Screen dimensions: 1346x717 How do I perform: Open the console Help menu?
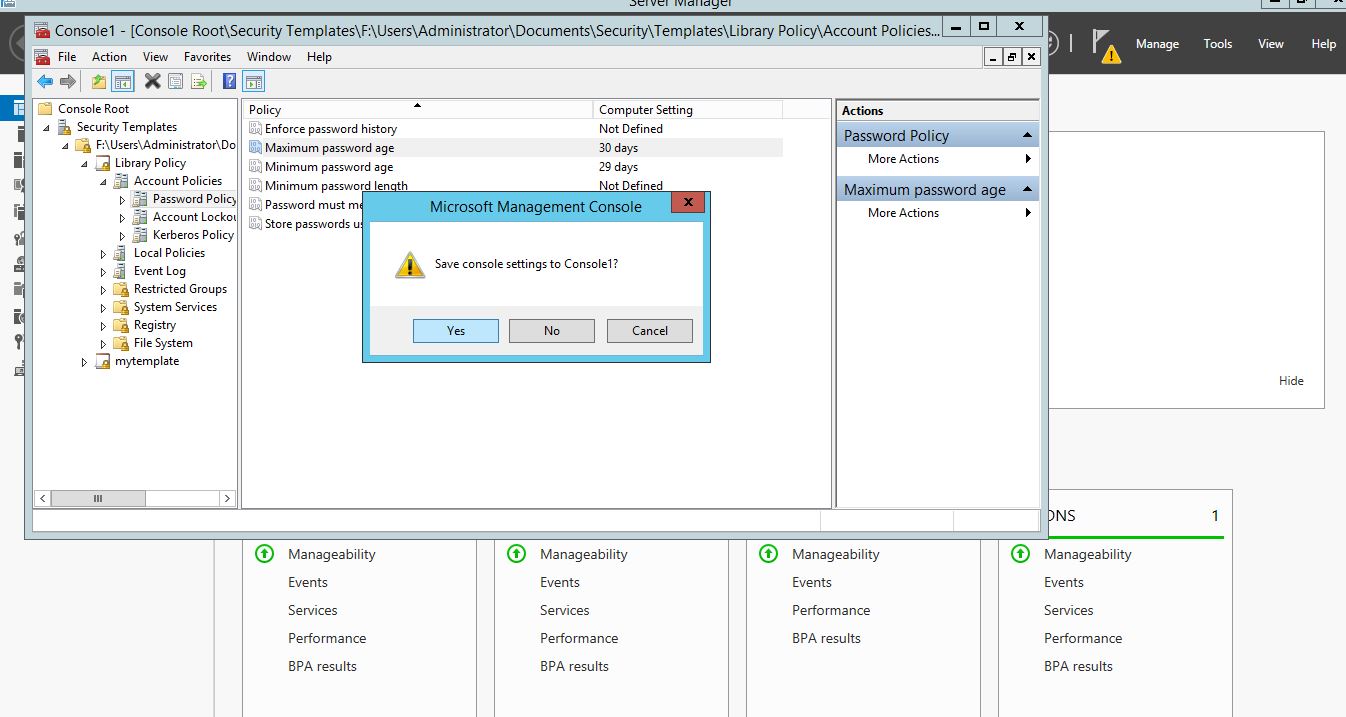coord(319,57)
